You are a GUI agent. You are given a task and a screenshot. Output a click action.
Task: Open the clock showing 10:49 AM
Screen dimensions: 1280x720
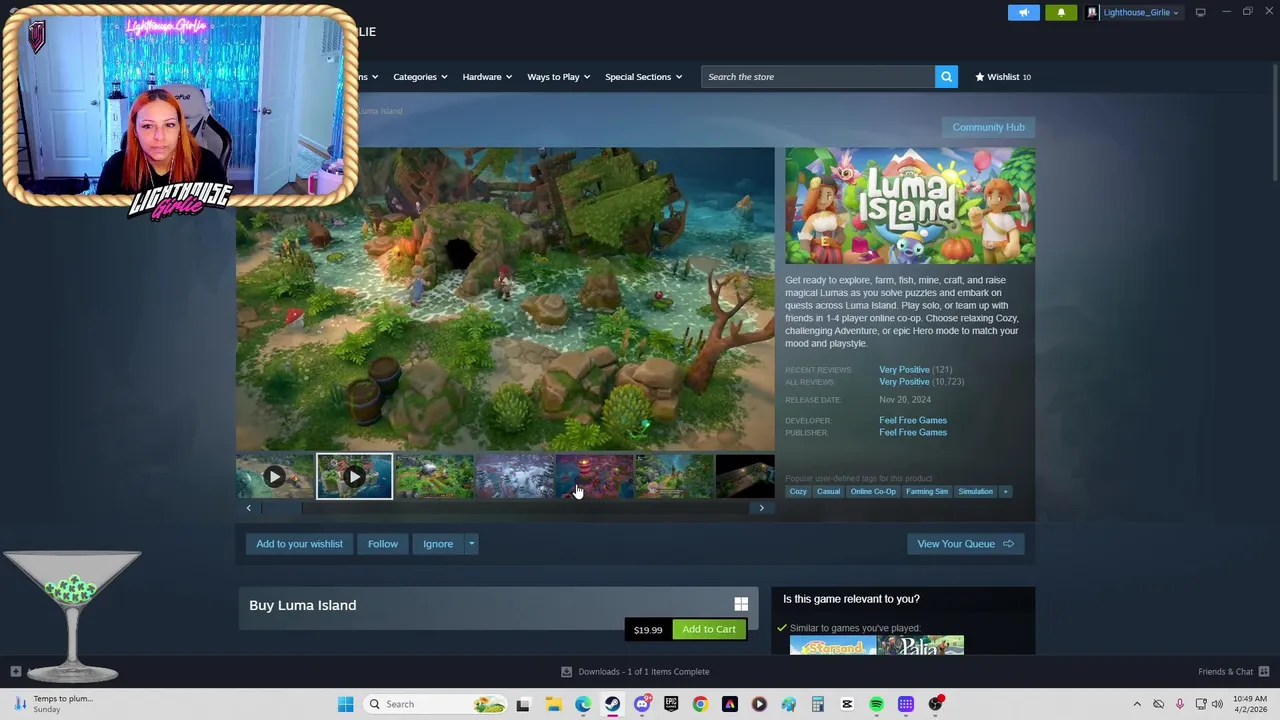1249,704
